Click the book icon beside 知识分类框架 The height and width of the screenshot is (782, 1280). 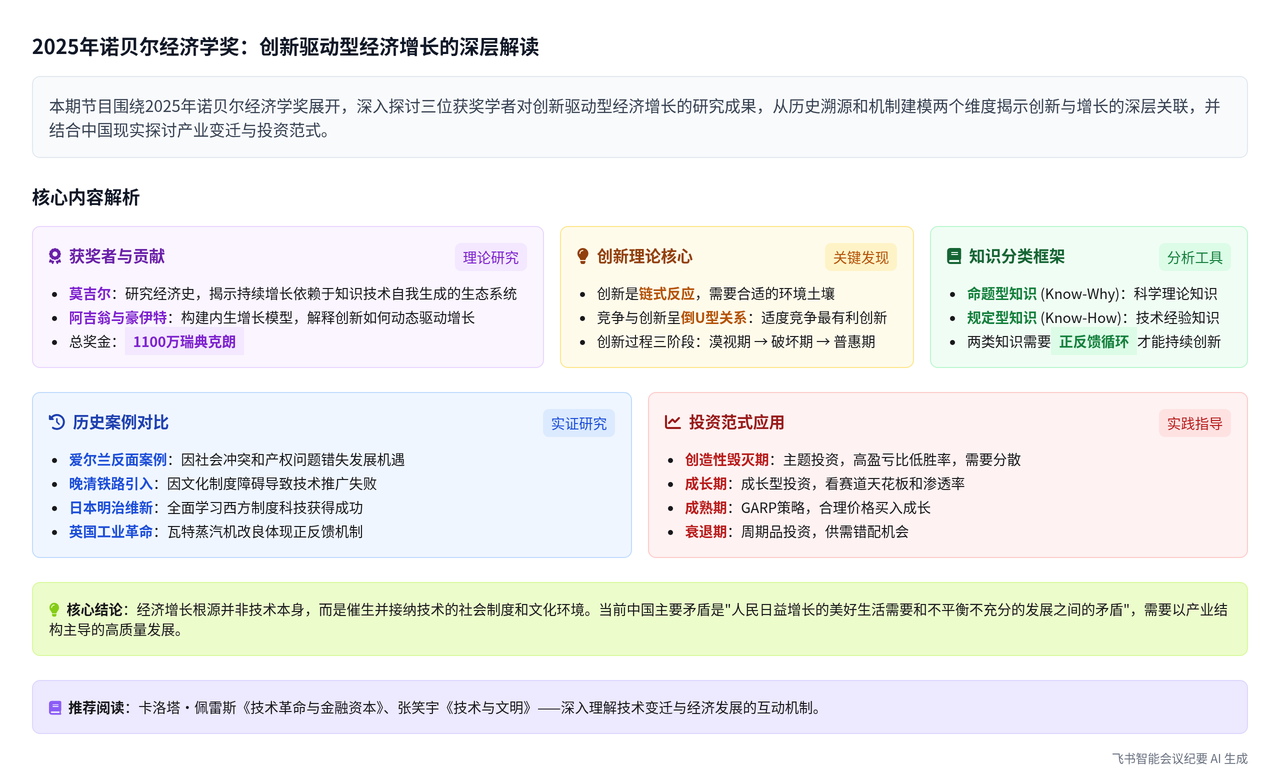pyautogui.click(x=953, y=257)
